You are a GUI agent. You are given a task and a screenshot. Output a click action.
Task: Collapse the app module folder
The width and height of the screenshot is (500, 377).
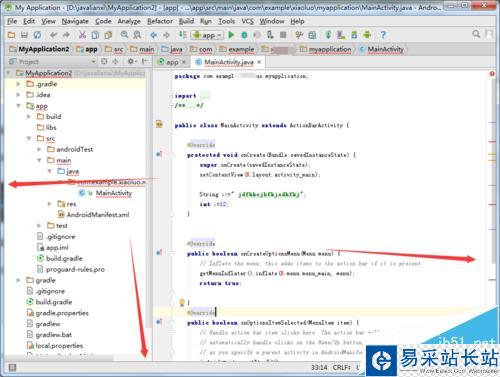18,106
